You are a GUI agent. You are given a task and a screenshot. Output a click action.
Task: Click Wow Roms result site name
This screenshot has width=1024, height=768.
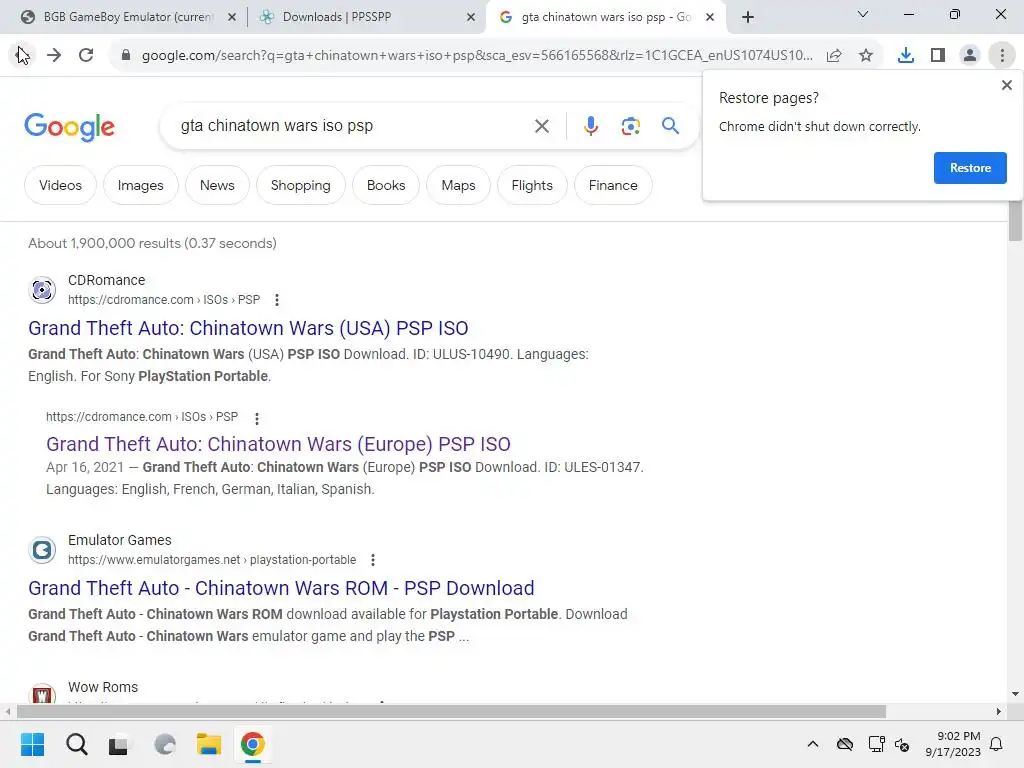tap(103, 687)
